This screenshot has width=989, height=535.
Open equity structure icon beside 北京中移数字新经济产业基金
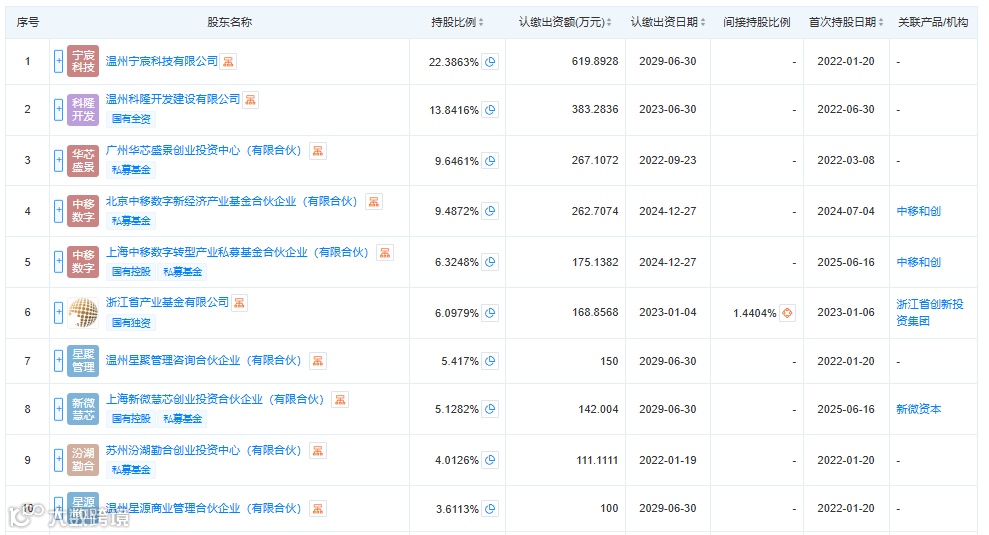point(374,202)
